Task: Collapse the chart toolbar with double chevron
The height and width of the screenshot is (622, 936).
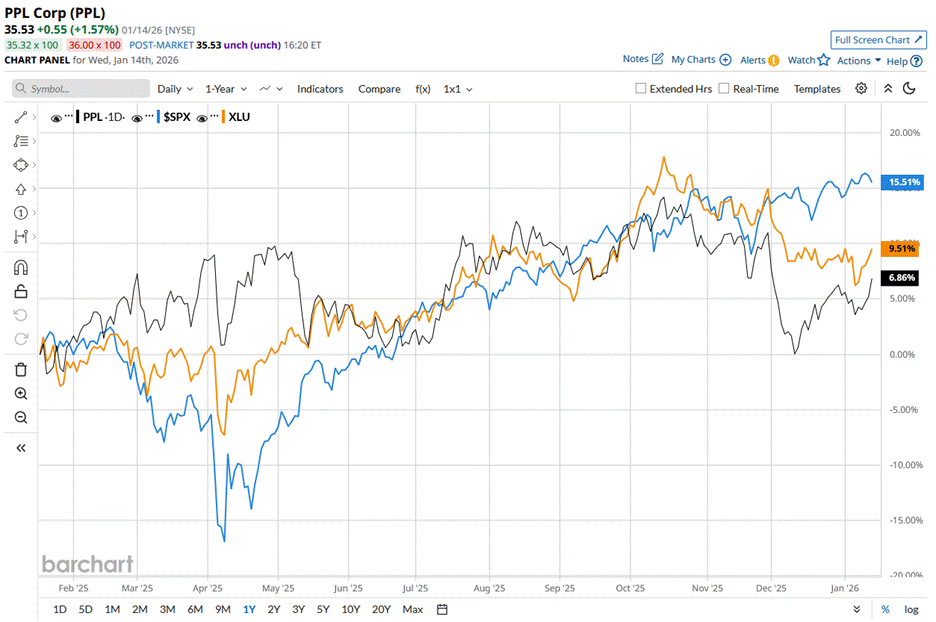Action: click(x=888, y=88)
